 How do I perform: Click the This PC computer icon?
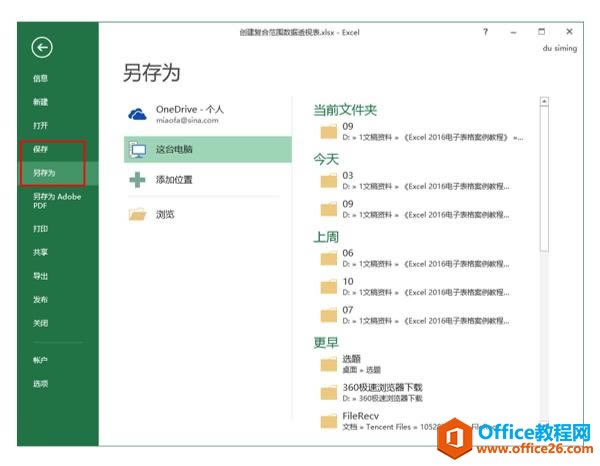pos(138,150)
